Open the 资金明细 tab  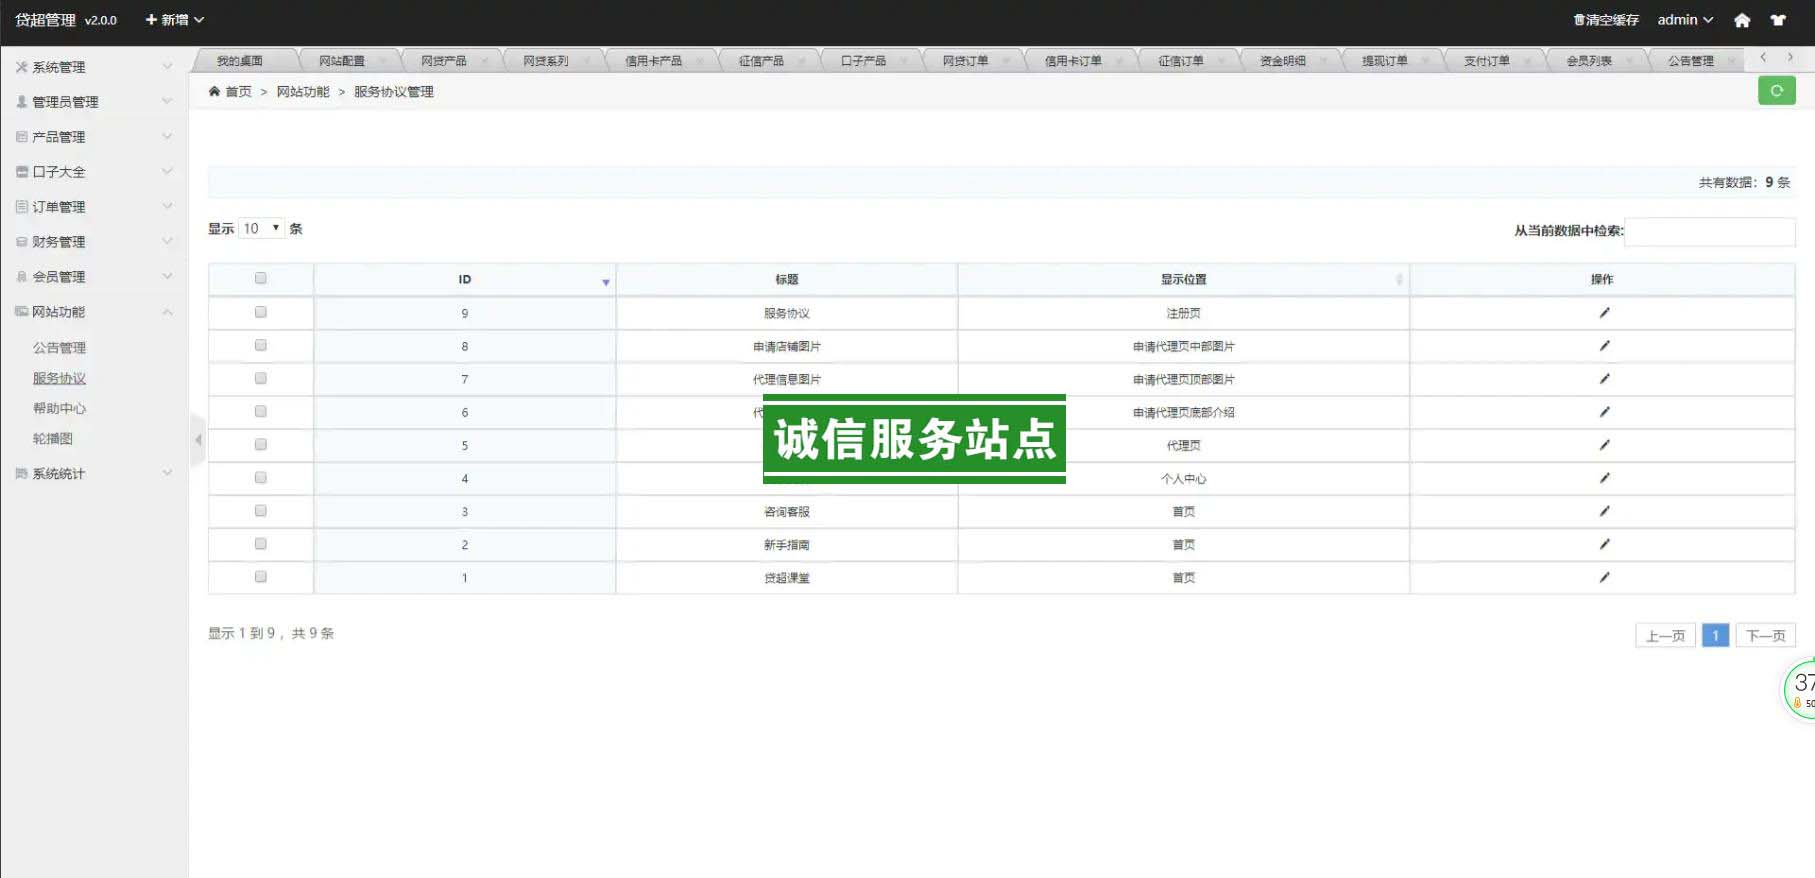click(1282, 61)
